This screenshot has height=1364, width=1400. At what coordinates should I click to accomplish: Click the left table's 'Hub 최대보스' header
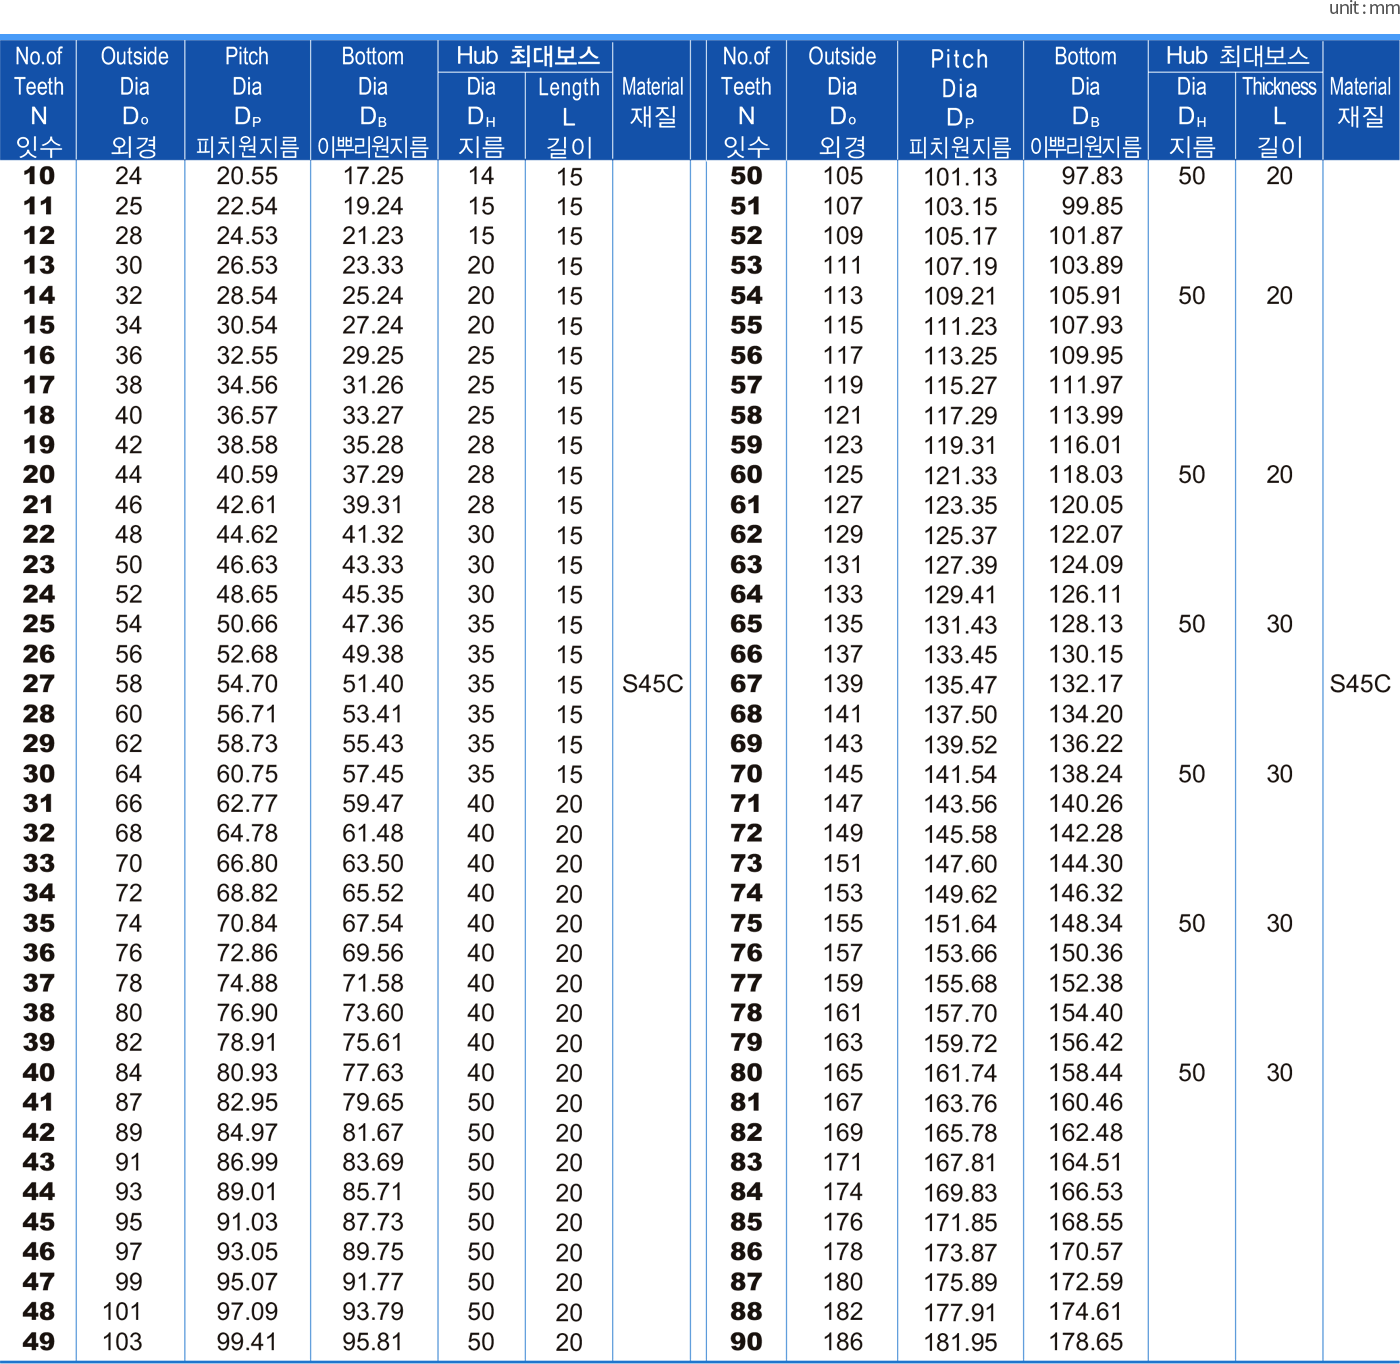pos(527,56)
